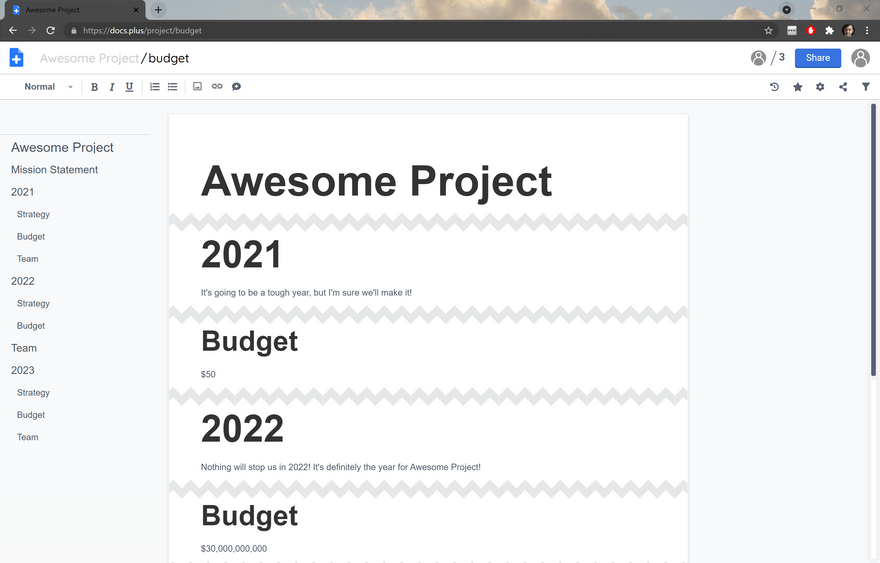This screenshot has width=880, height=563.
Task: Open the user account avatar icon
Action: coord(860,58)
